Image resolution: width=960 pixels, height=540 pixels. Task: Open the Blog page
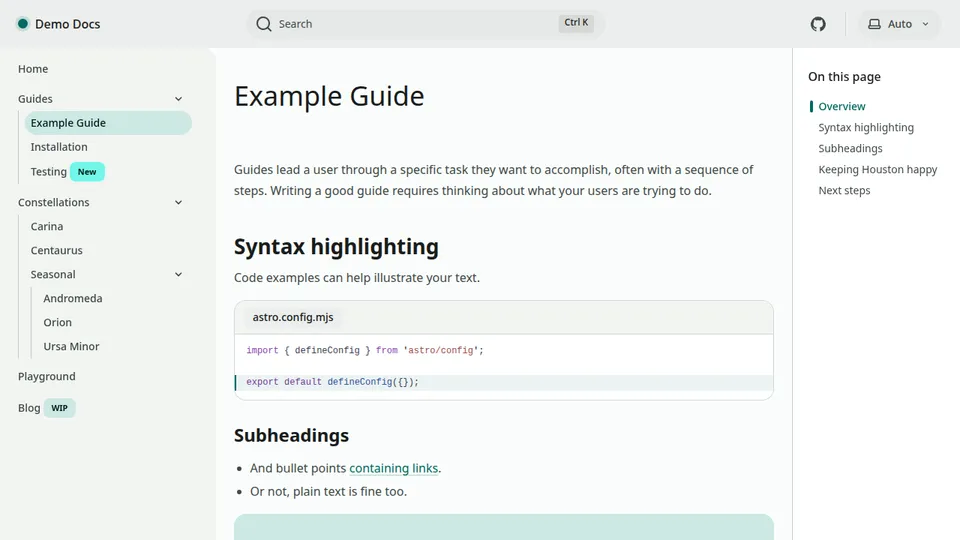[x=29, y=408]
